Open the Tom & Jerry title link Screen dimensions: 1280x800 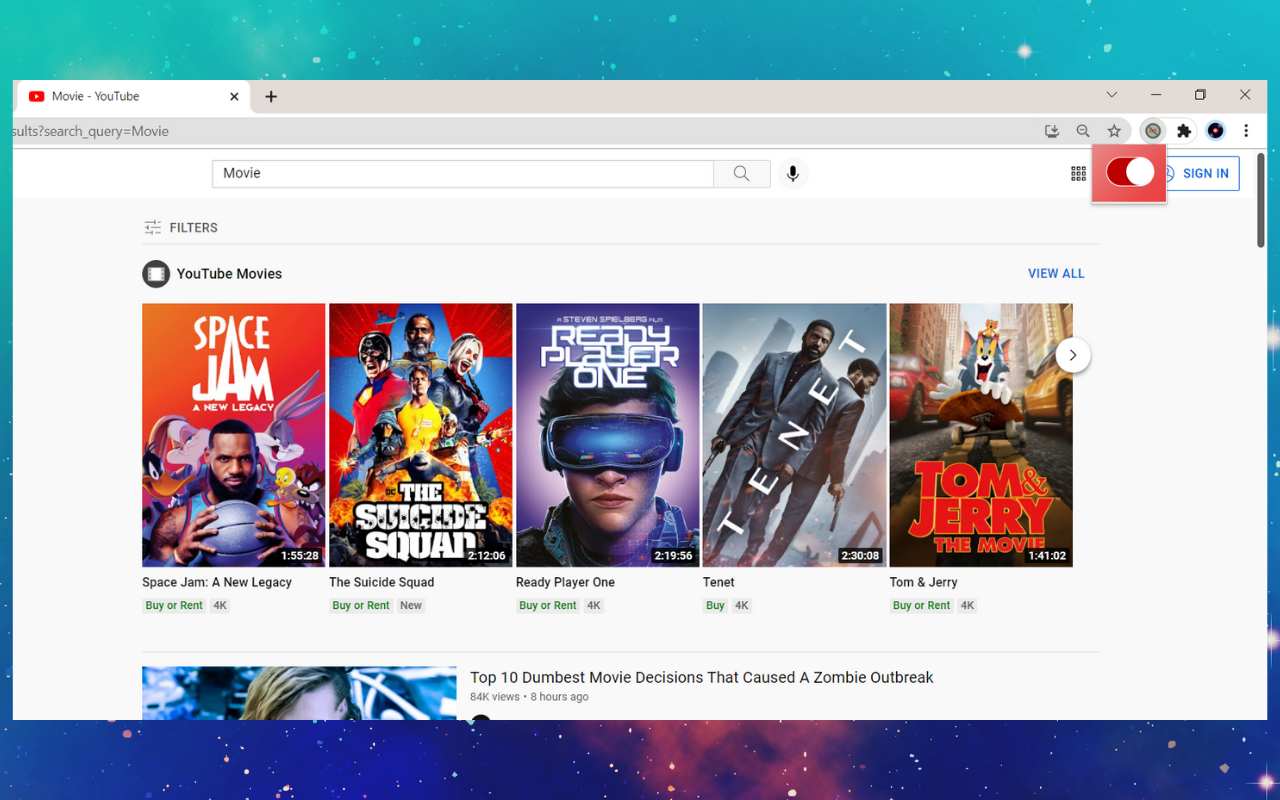(924, 582)
